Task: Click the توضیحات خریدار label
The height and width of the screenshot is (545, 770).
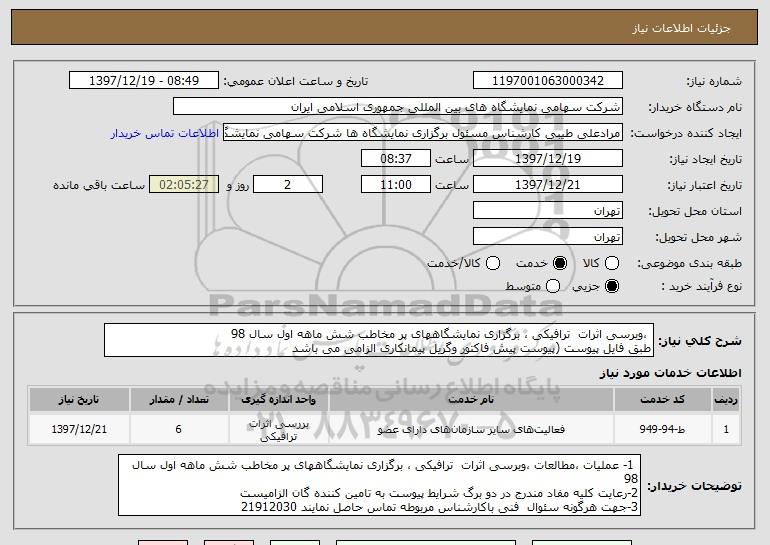Action: tap(694, 486)
